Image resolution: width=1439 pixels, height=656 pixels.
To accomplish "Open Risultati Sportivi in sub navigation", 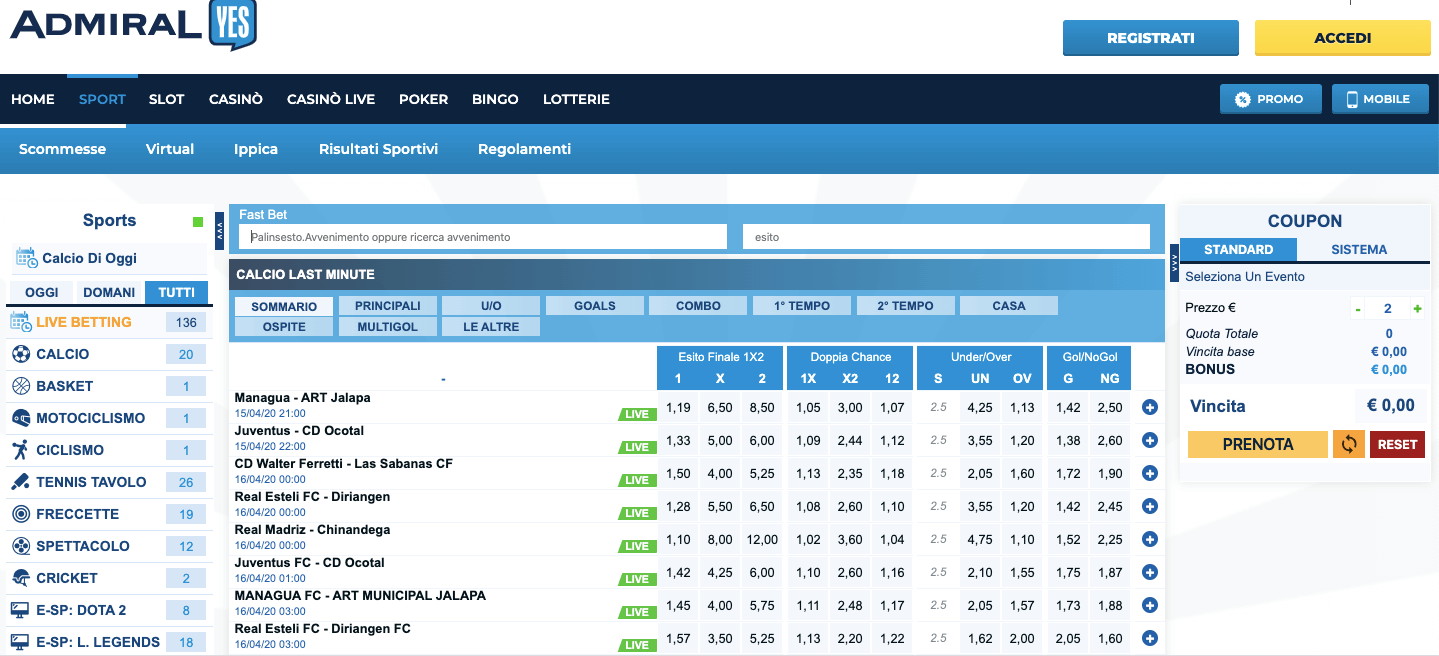I will 378,149.
